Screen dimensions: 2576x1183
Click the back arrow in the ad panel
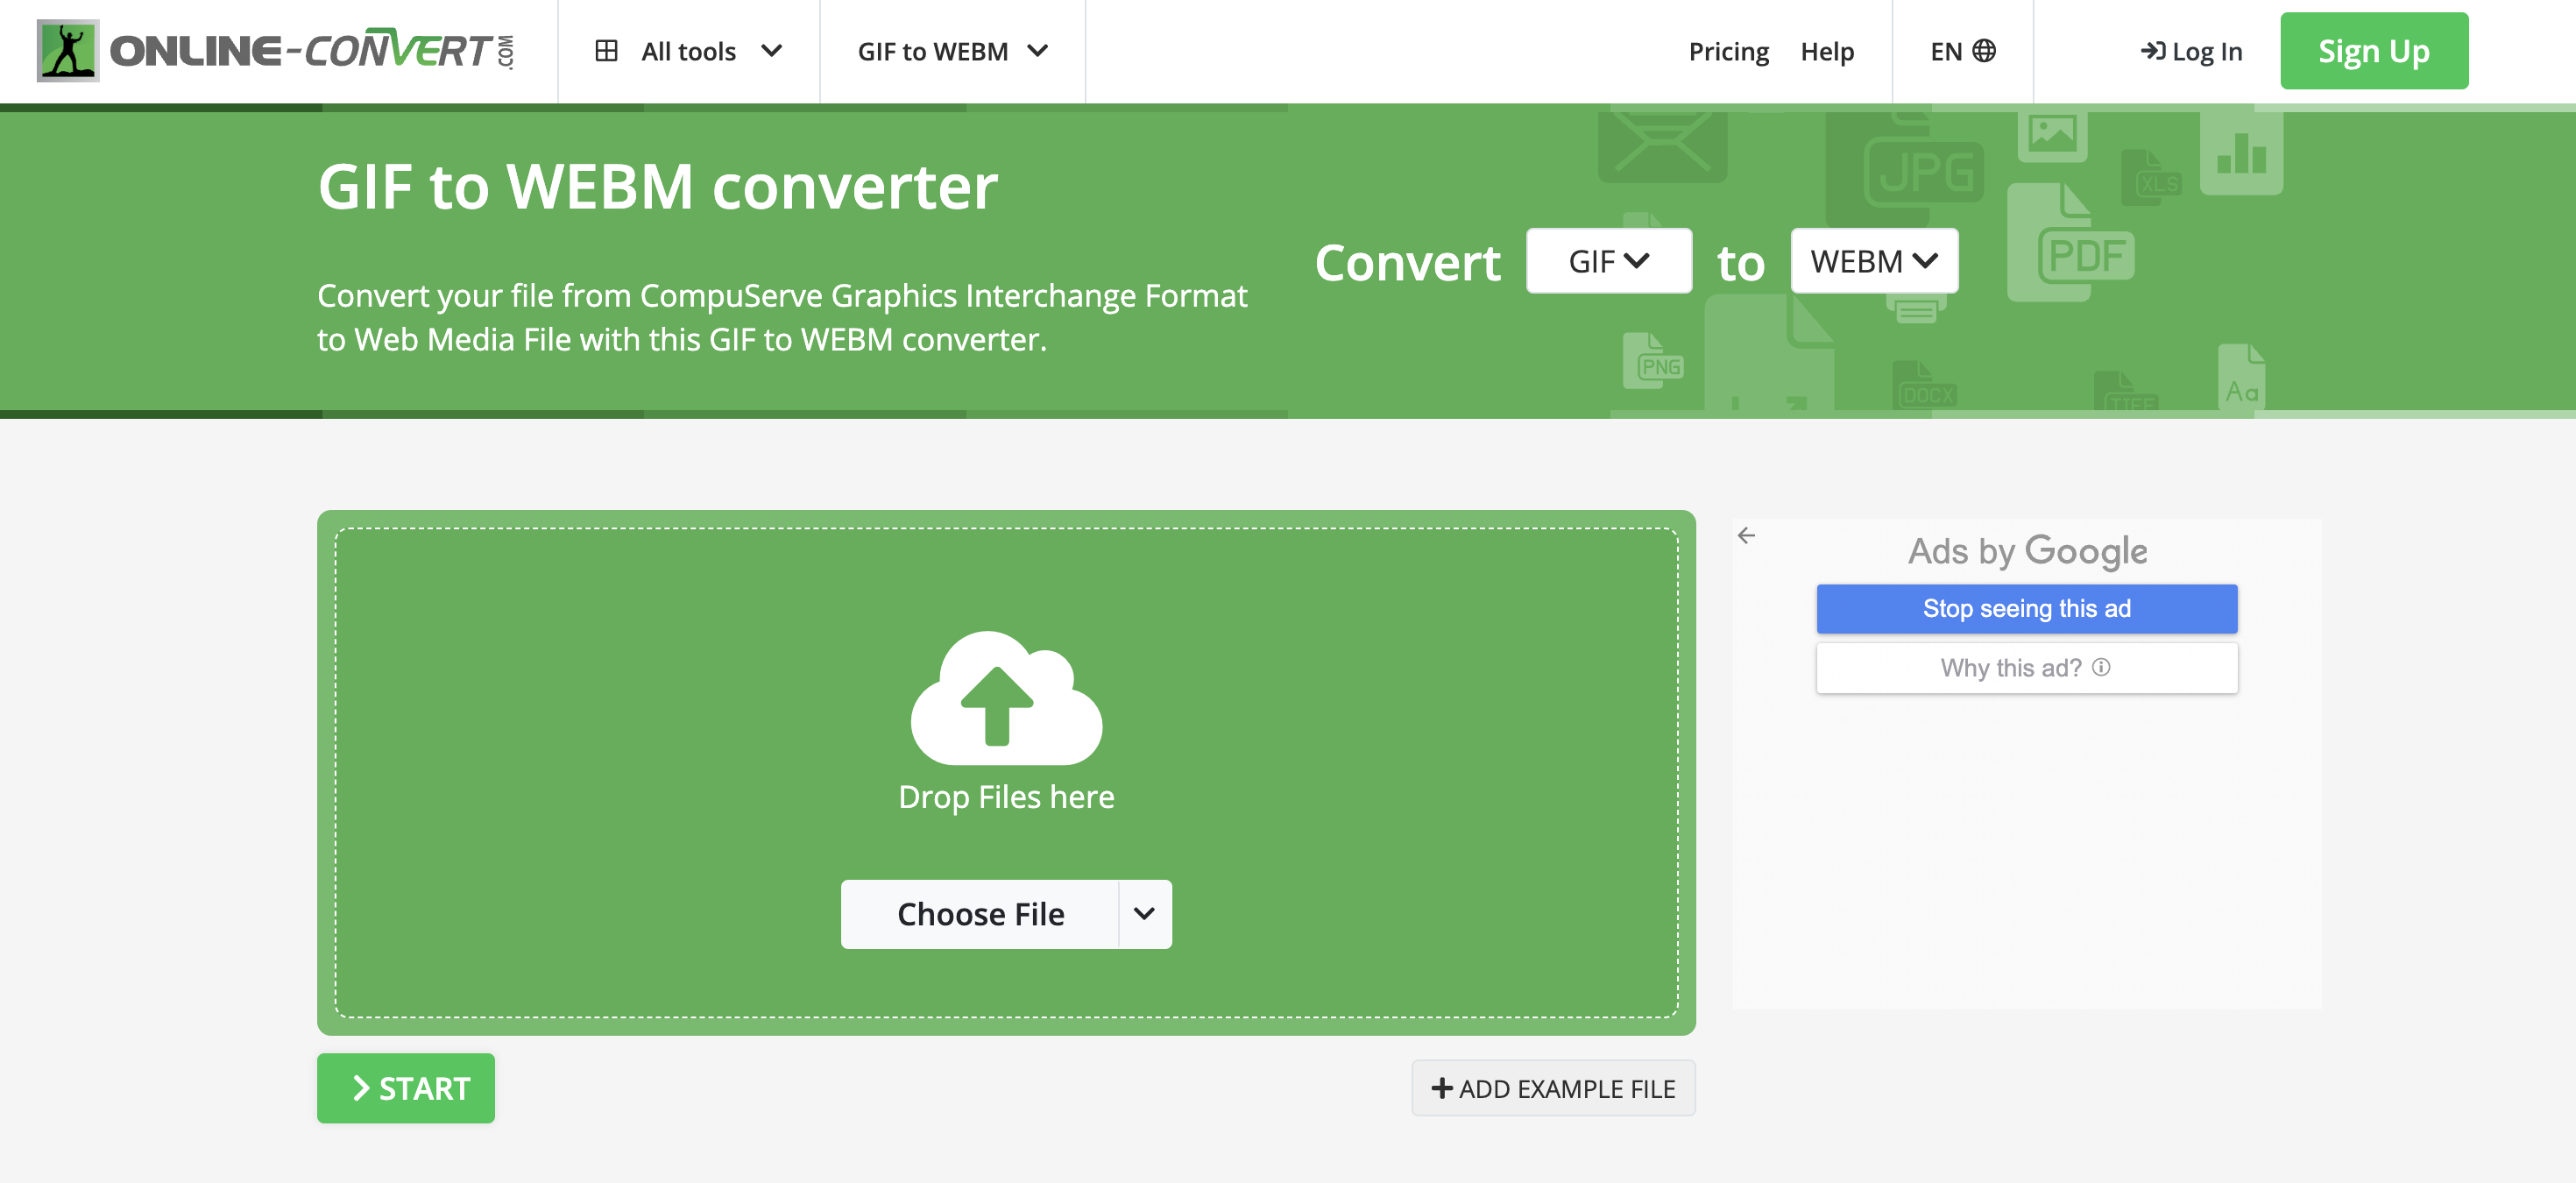1746,536
